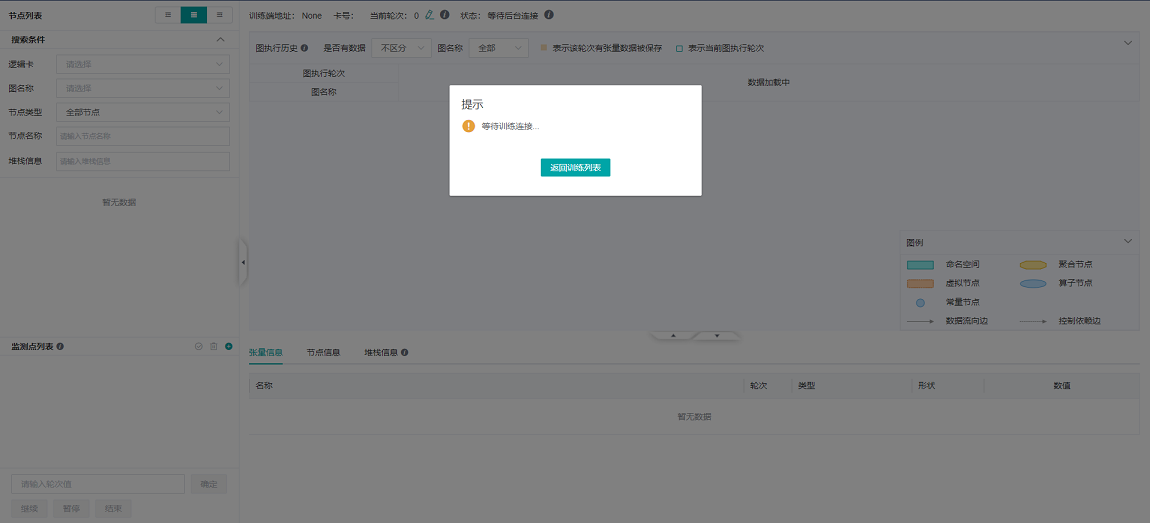Viewport: 1150px width, 523px height.
Task: Switch to the 节点信息 tab
Action: click(x=323, y=353)
